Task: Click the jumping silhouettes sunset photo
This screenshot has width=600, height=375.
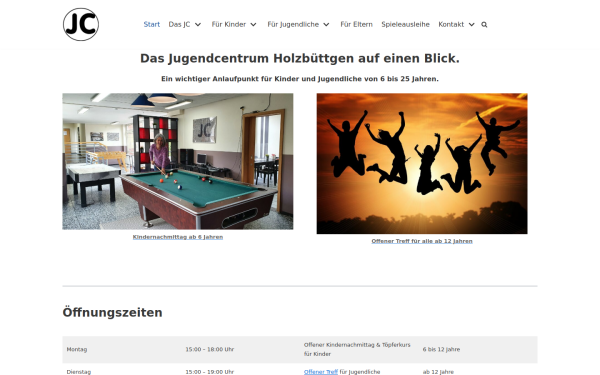Action: coord(422,163)
